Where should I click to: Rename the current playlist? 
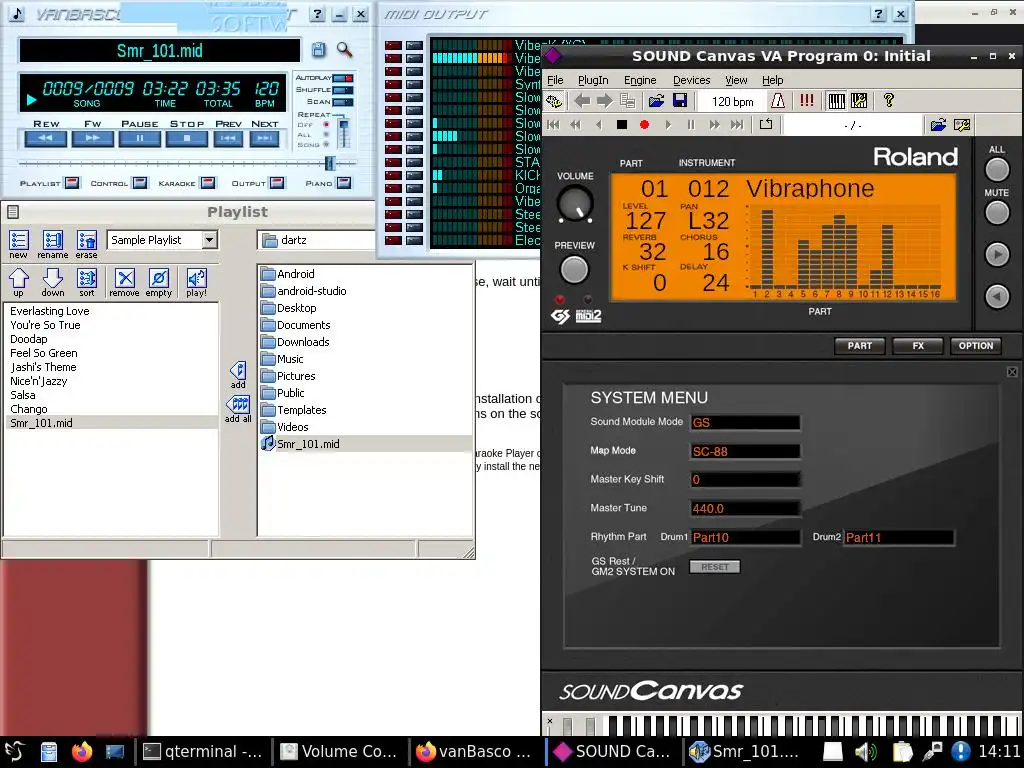[x=52, y=244]
